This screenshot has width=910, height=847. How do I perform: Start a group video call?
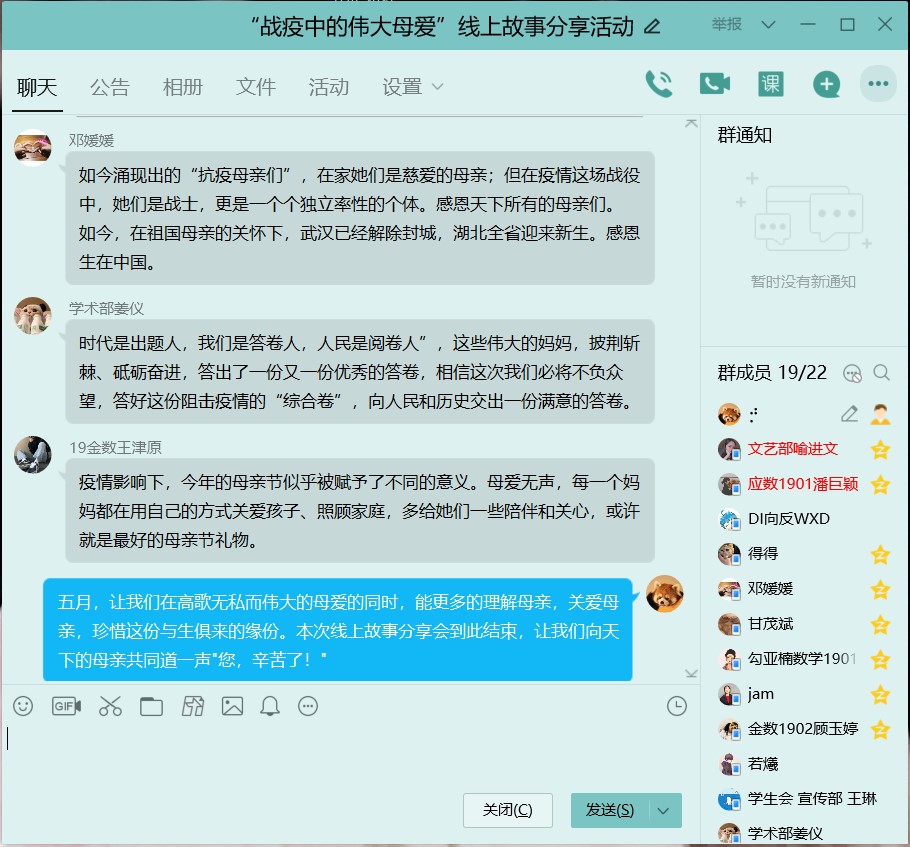tap(714, 84)
